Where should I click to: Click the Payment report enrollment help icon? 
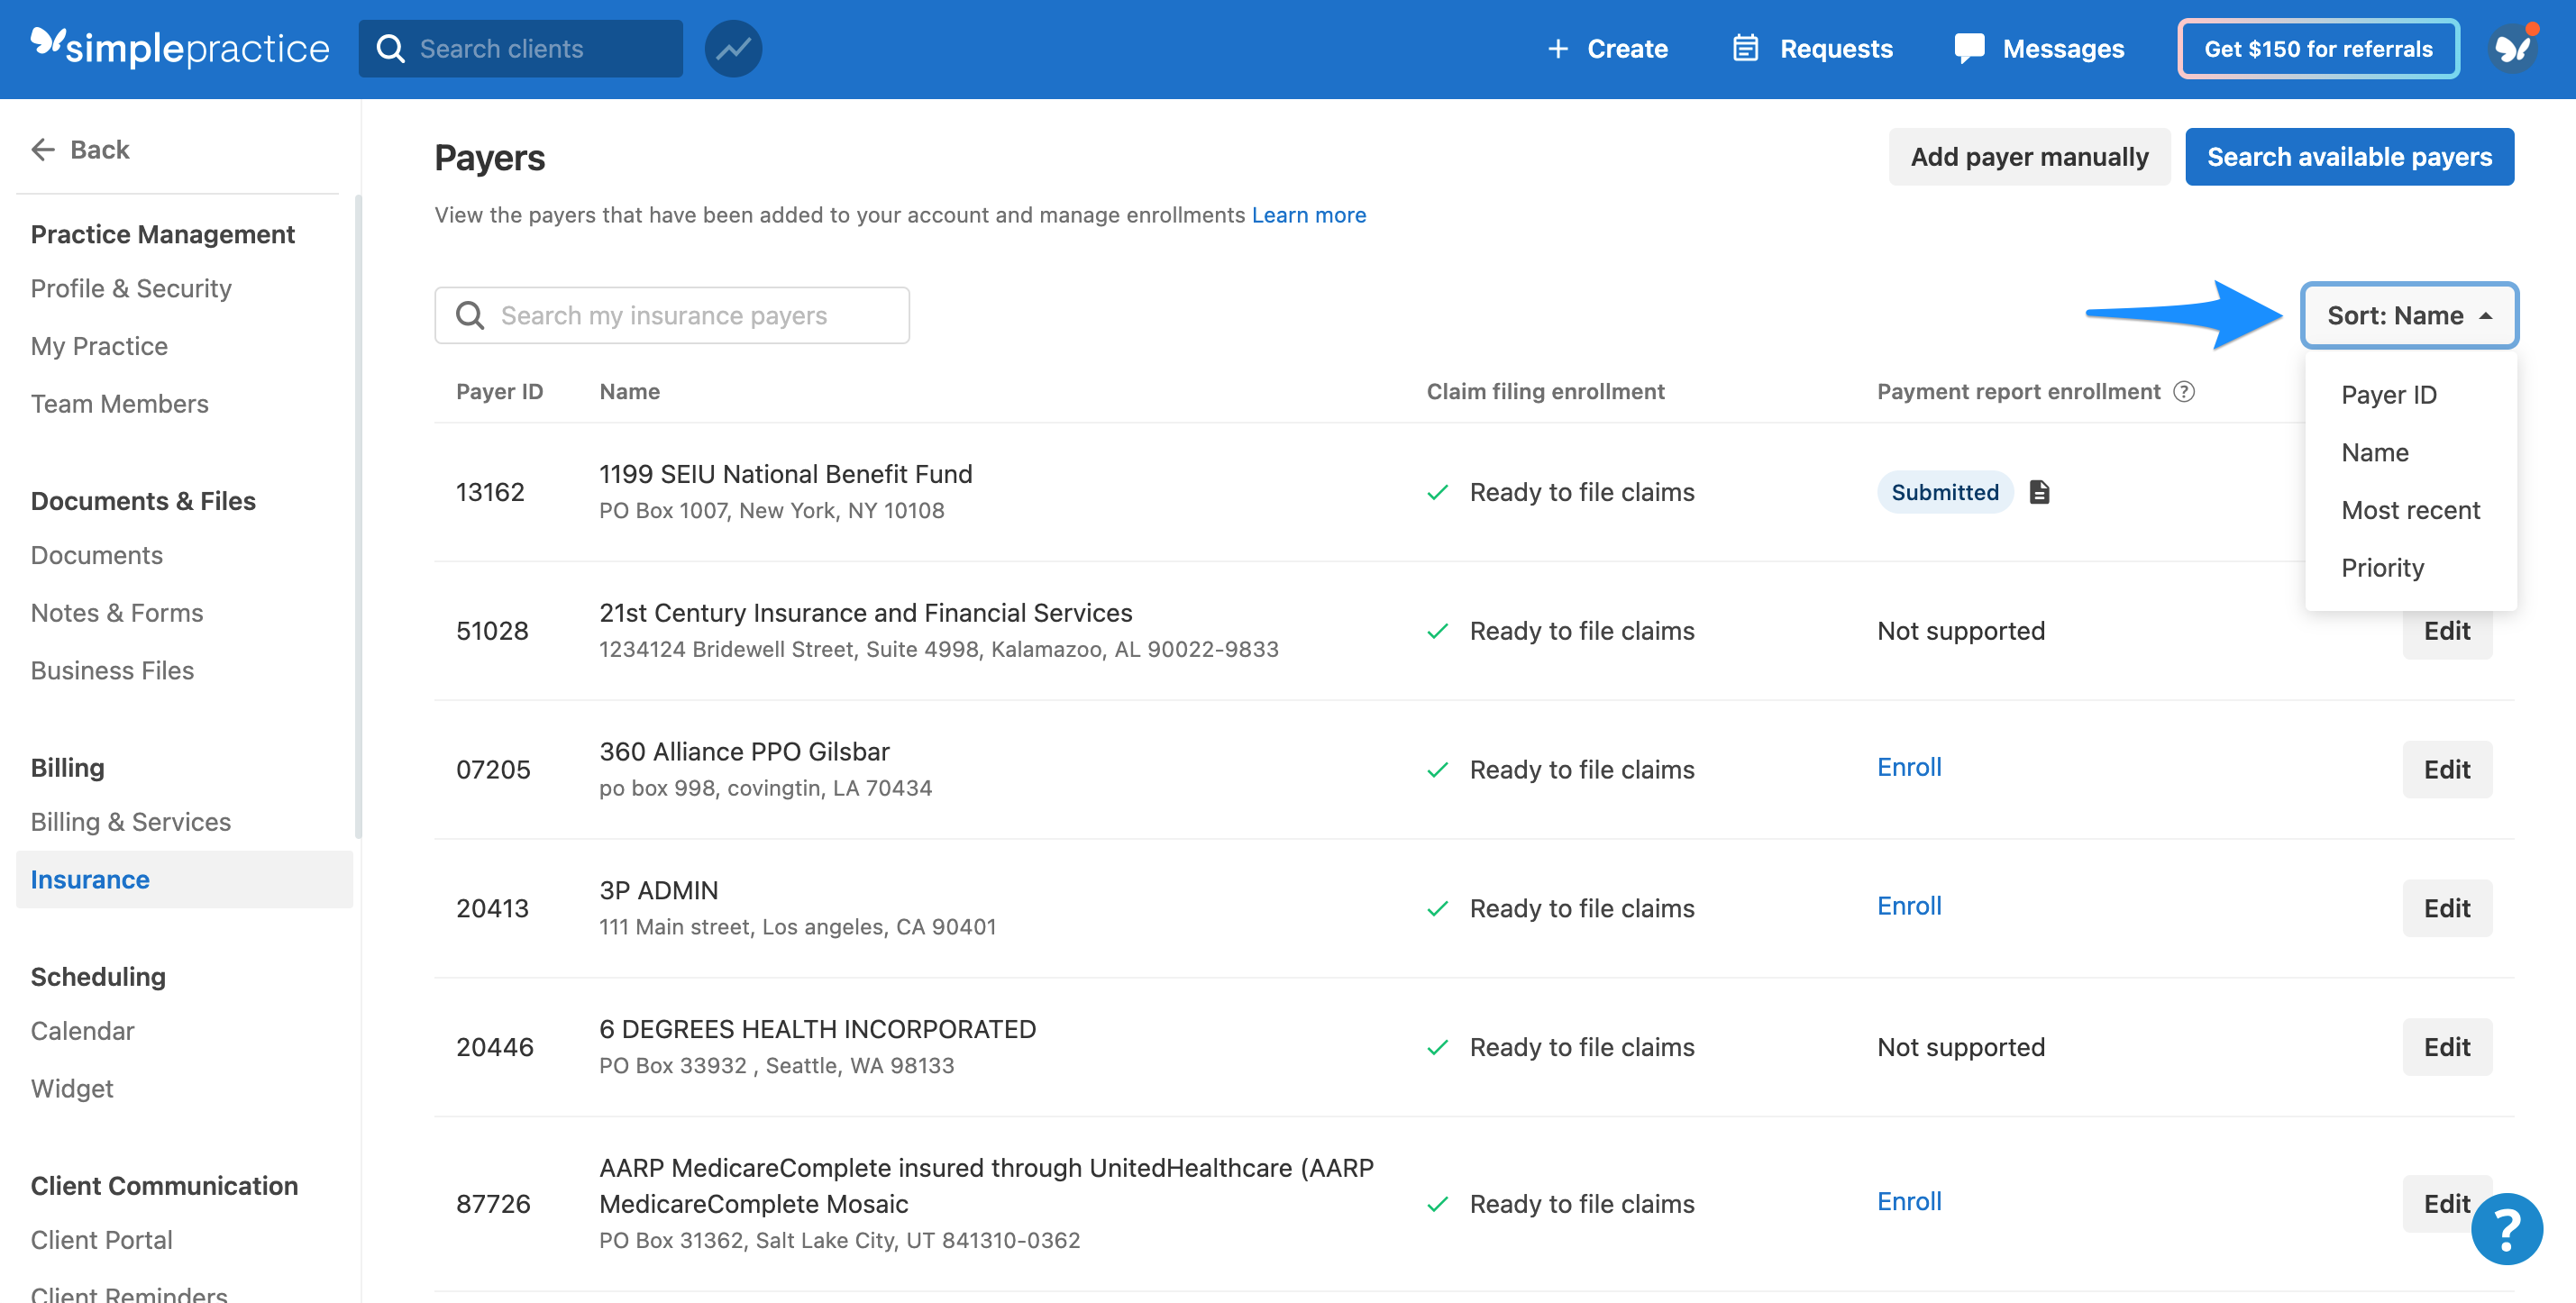coord(2185,391)
